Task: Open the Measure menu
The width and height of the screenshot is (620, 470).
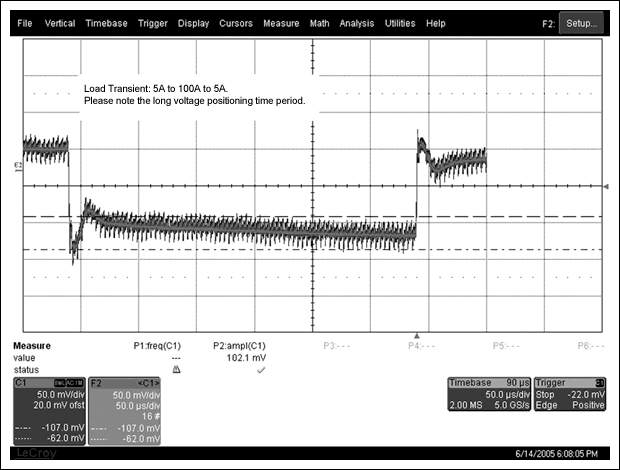Action: 281,23
